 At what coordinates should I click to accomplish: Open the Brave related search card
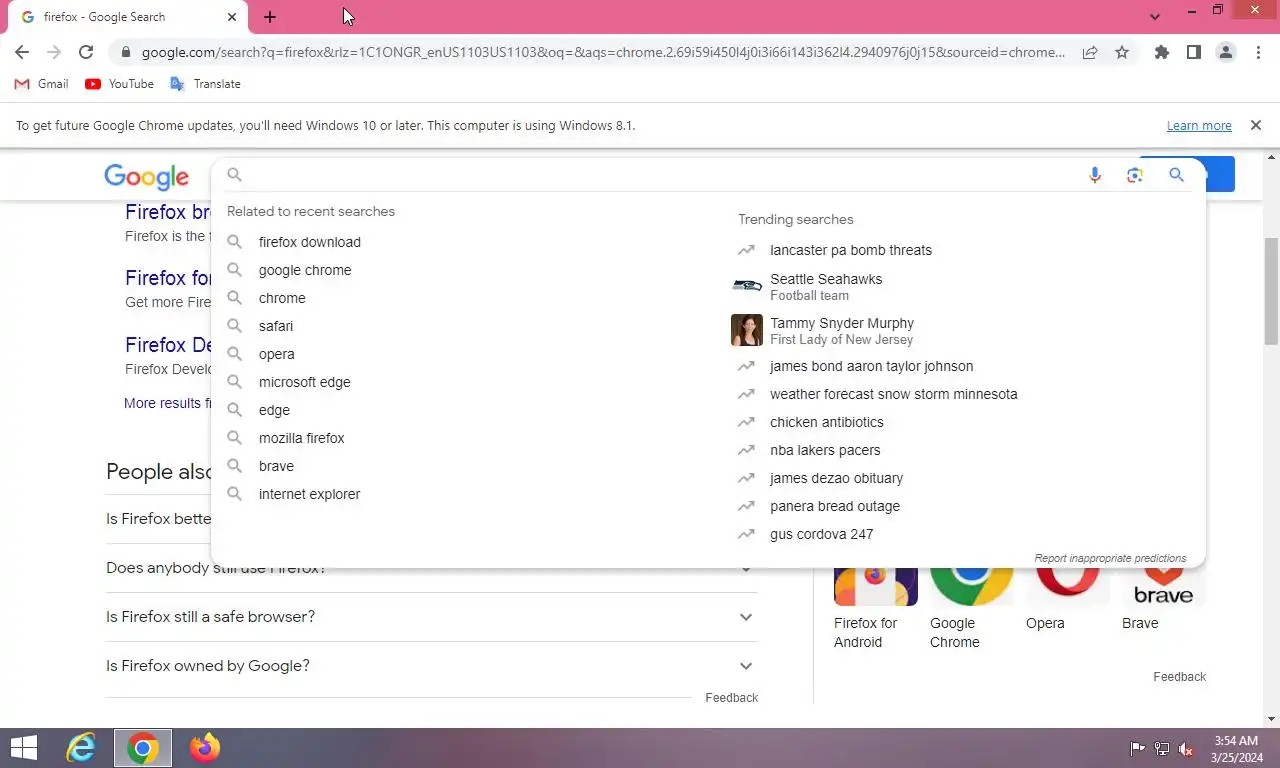pos(1163,602)
